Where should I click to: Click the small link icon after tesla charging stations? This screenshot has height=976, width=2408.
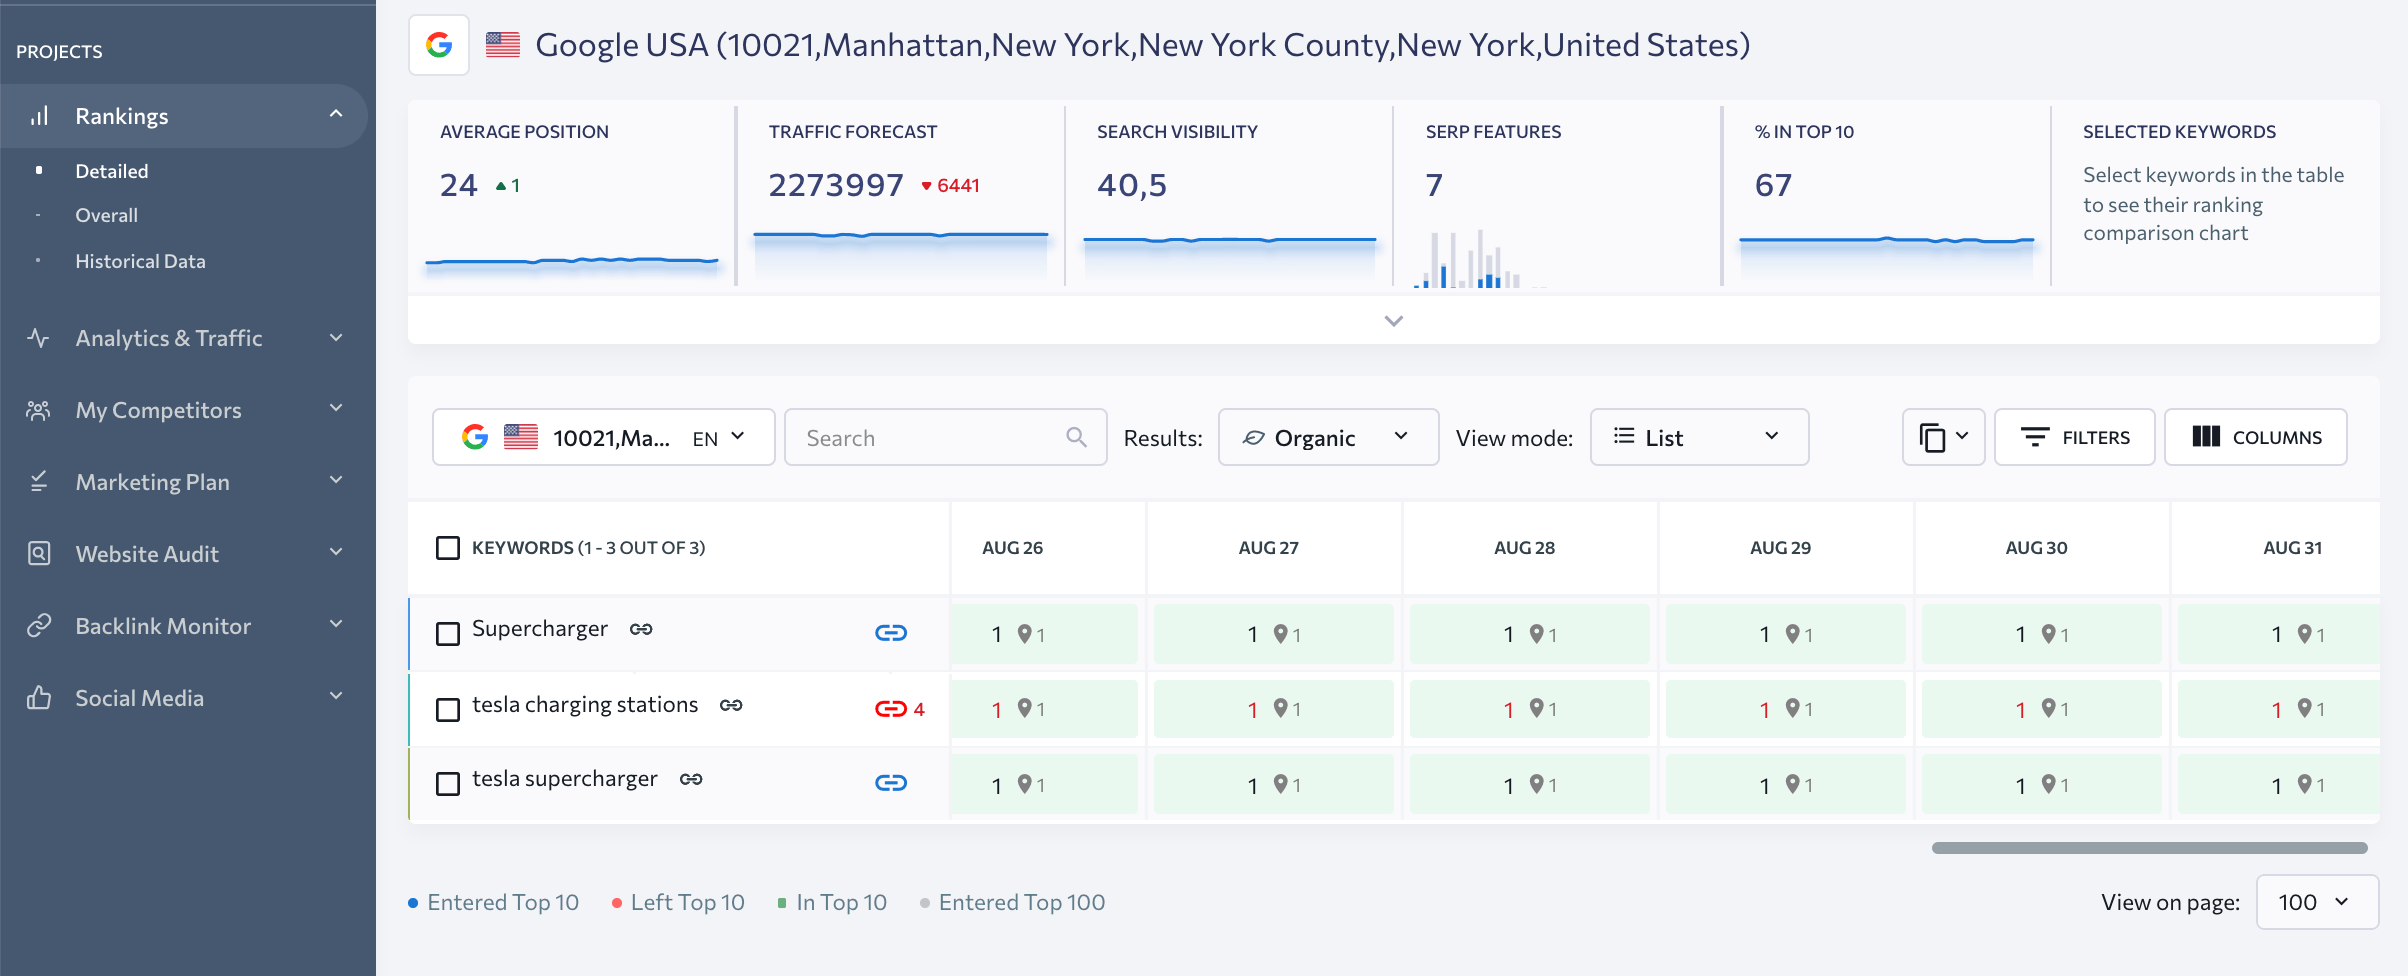(731, 705)
